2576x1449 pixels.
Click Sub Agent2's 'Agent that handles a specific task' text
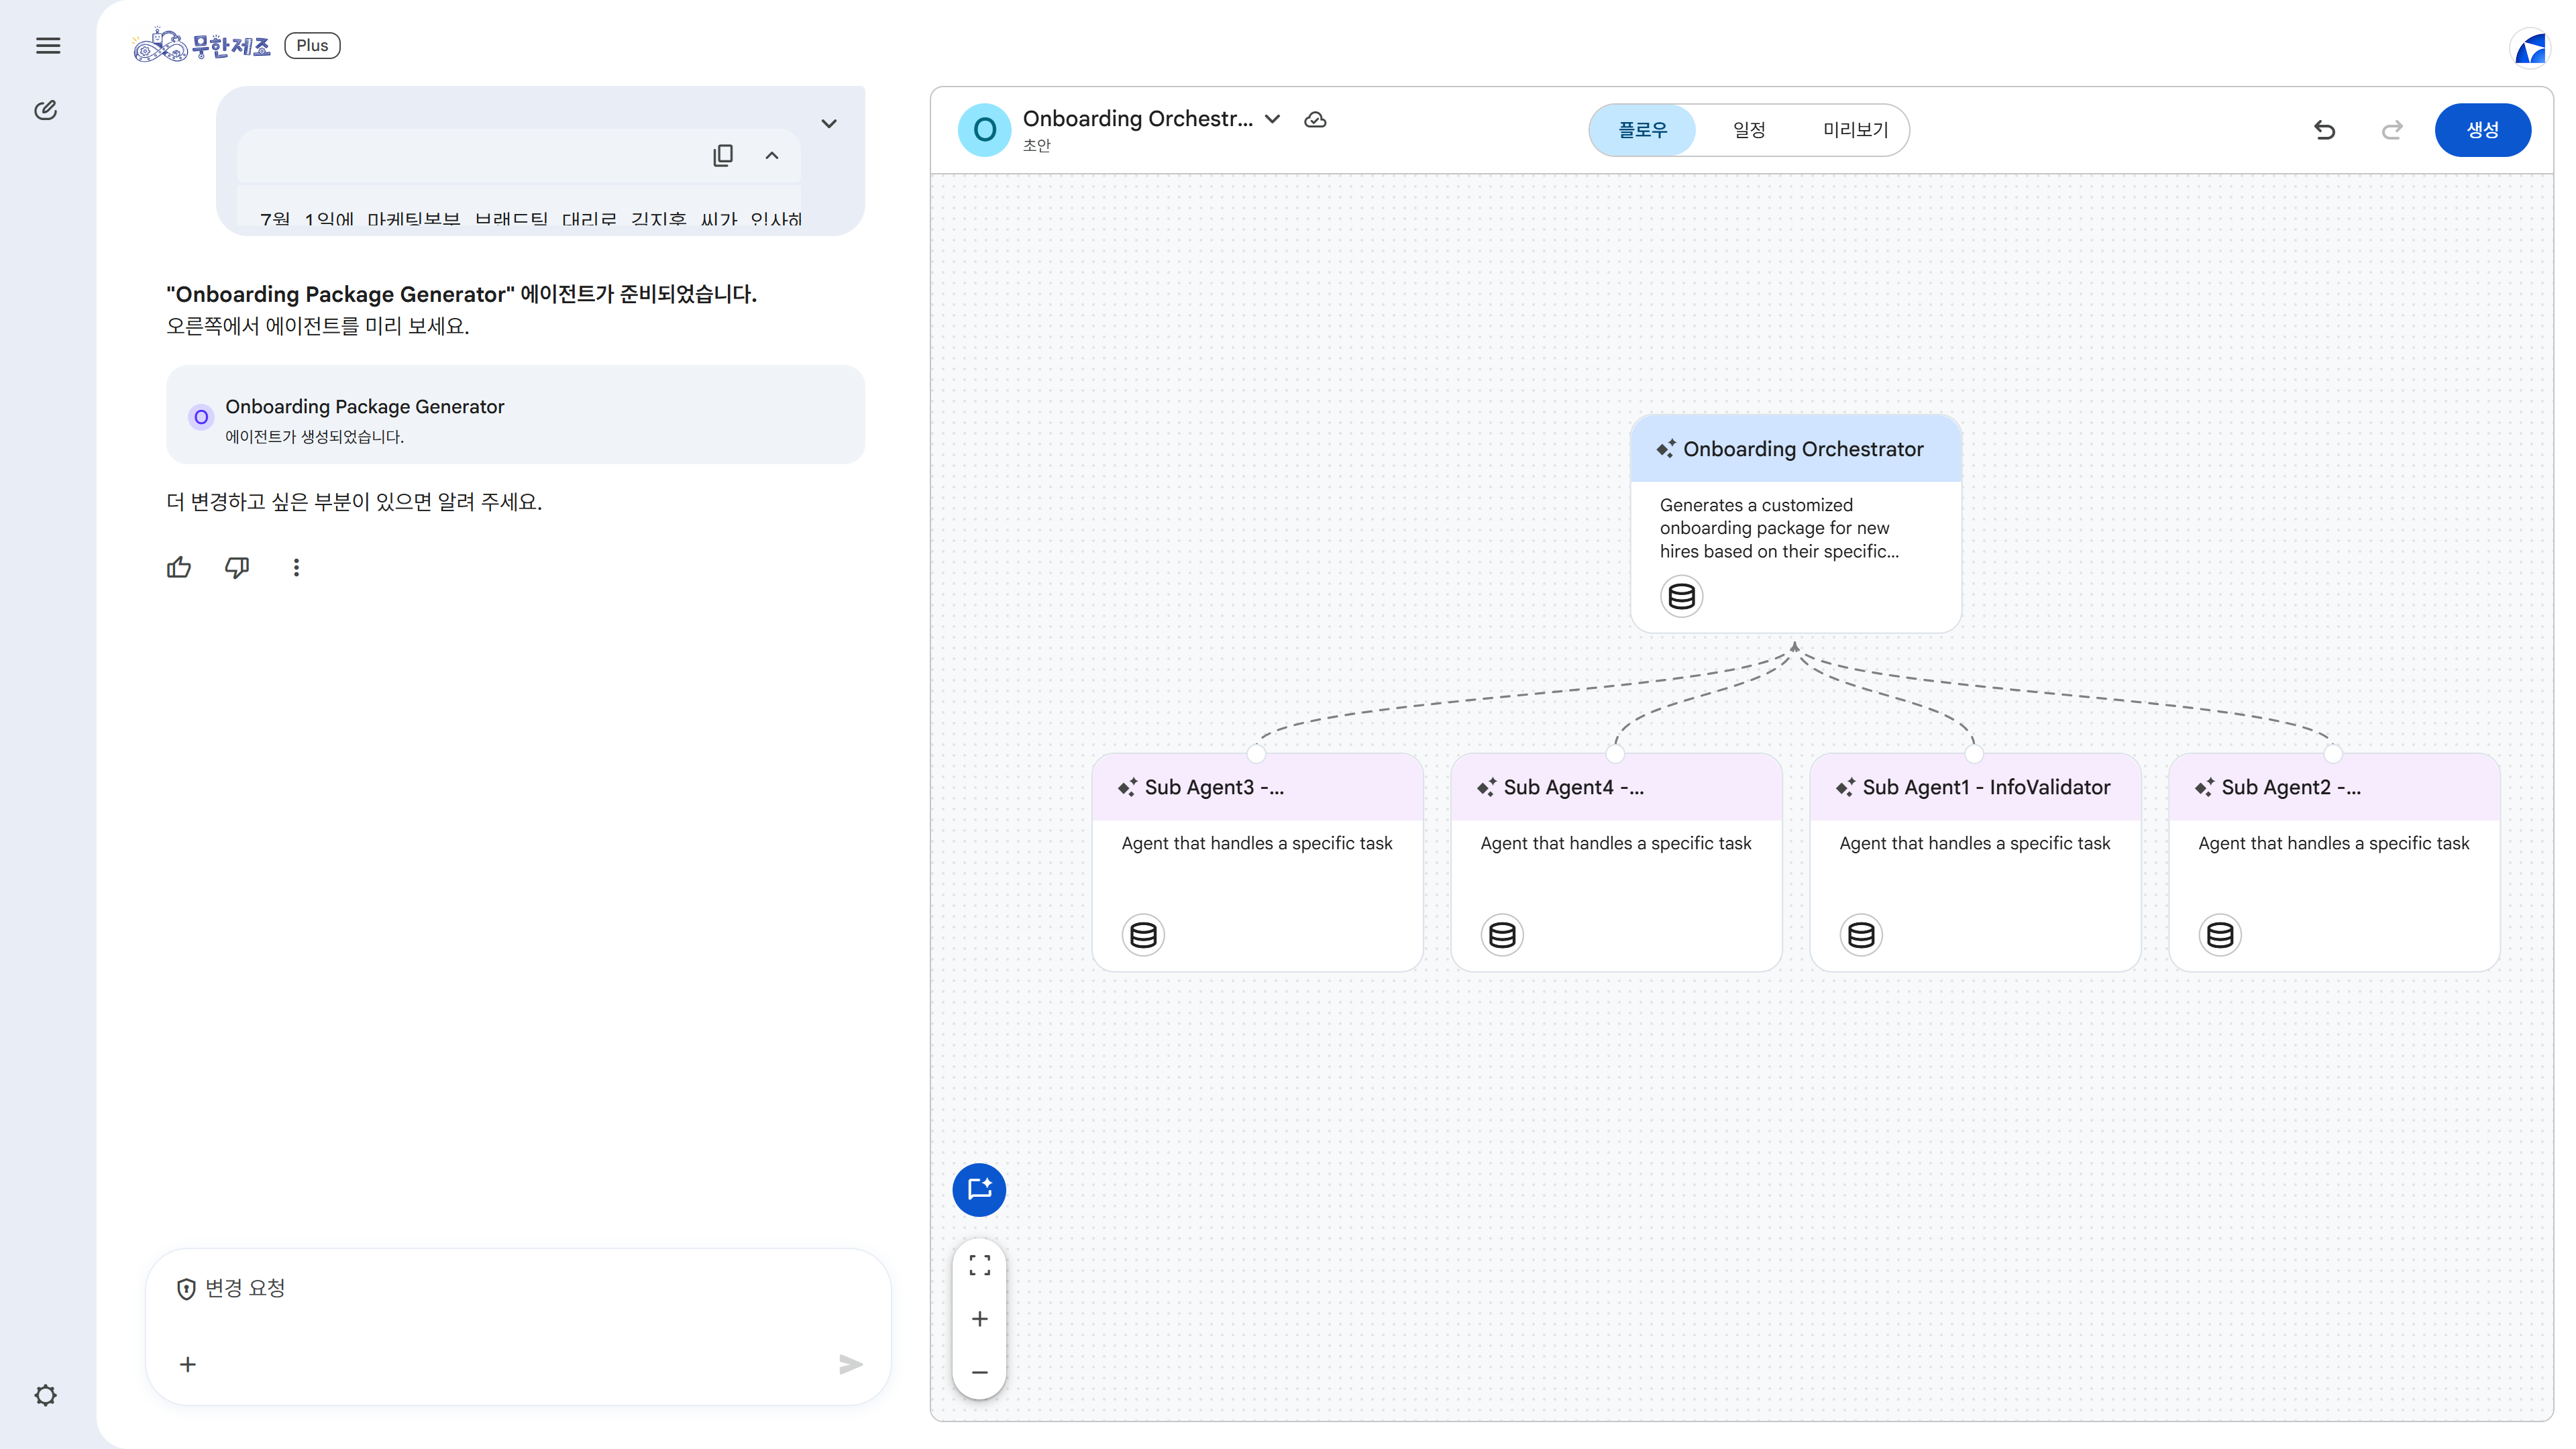coord(2334,843)
